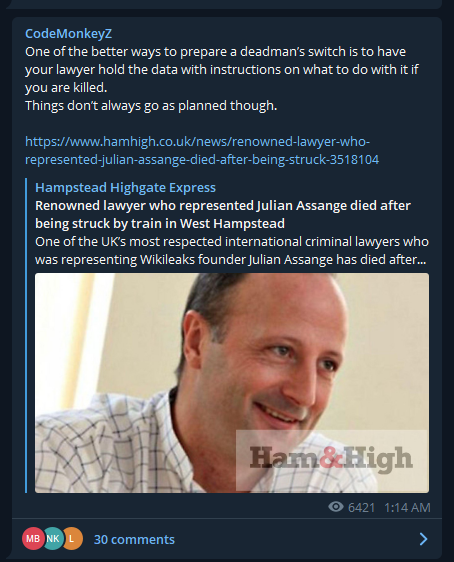Click the eye views icon
The width and height of the screenshot is (454, 562).
pyautogui.click(x=336, y=507)
